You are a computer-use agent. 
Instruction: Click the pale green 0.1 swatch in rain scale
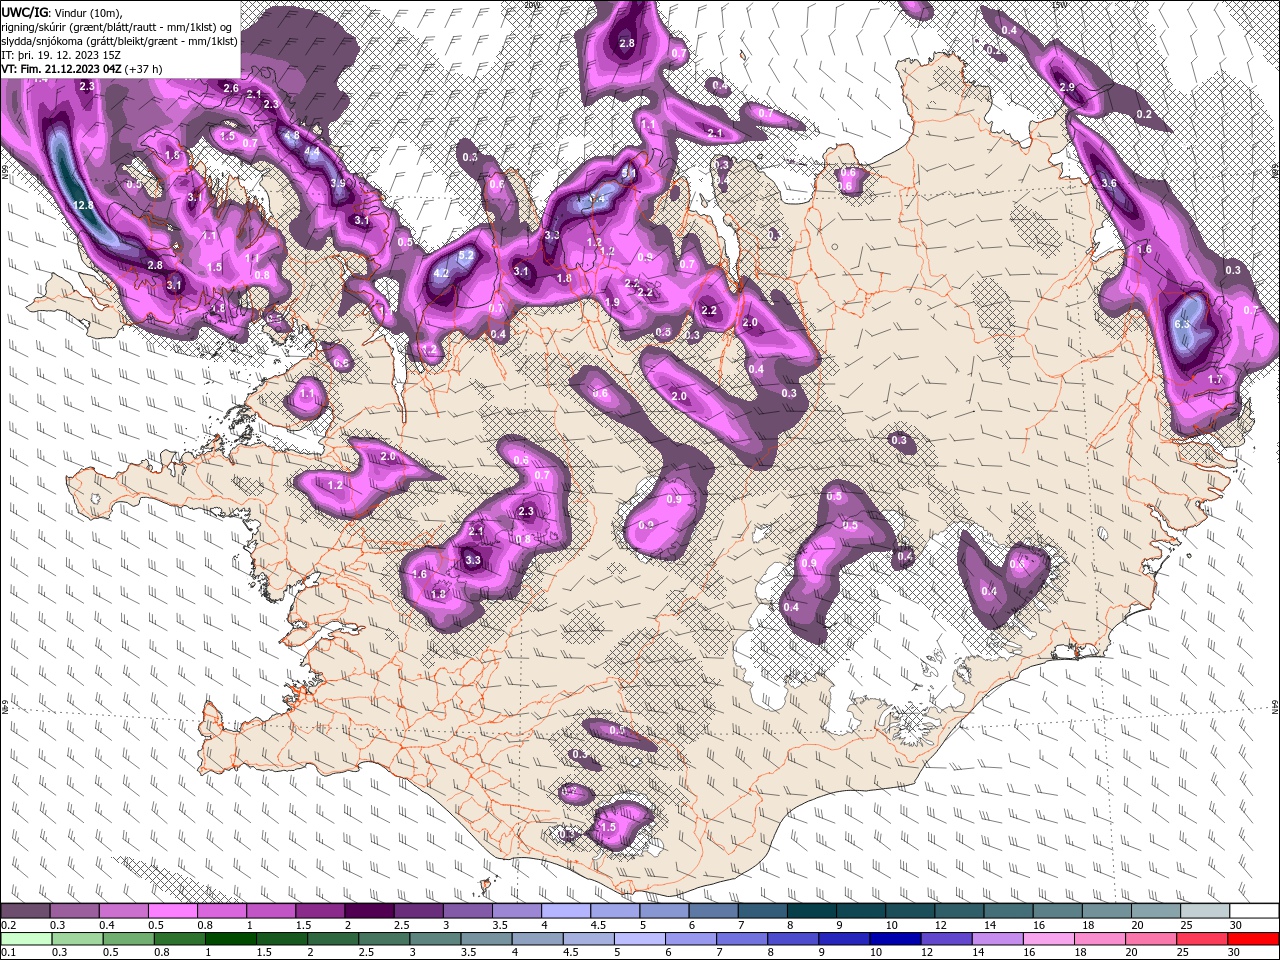25,939
